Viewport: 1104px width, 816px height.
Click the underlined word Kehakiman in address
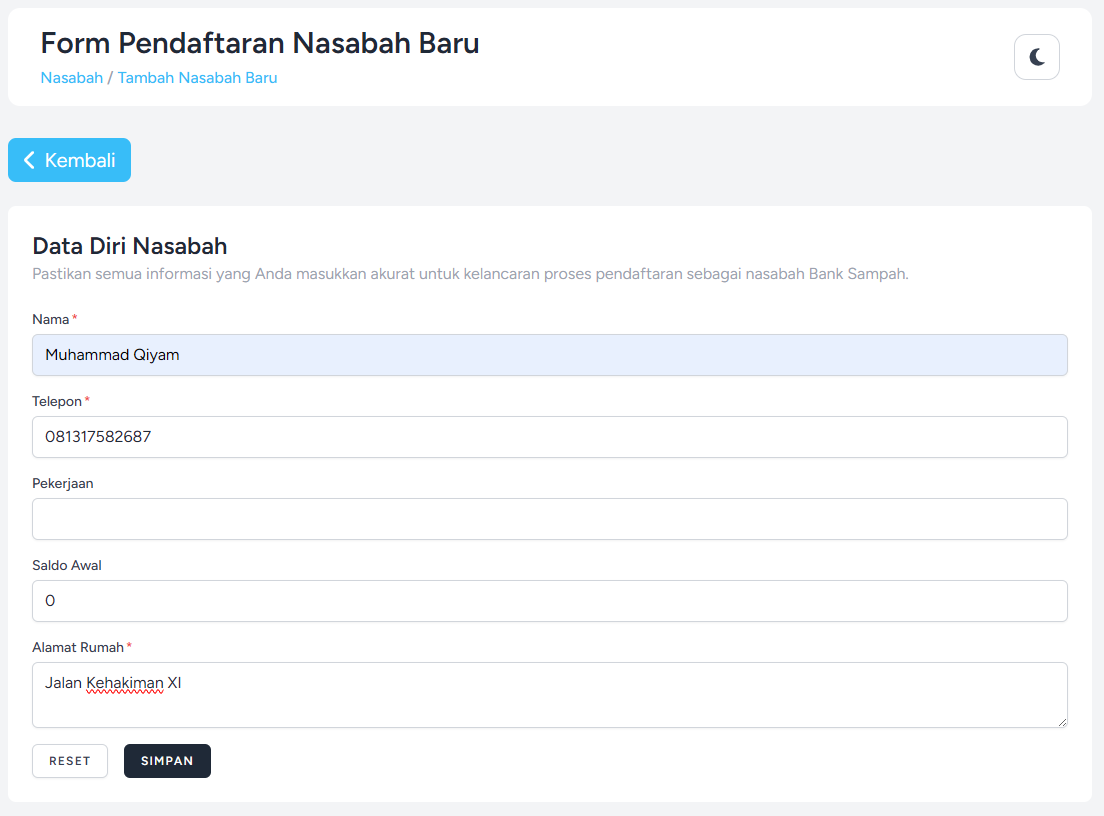tap(124, 684)
